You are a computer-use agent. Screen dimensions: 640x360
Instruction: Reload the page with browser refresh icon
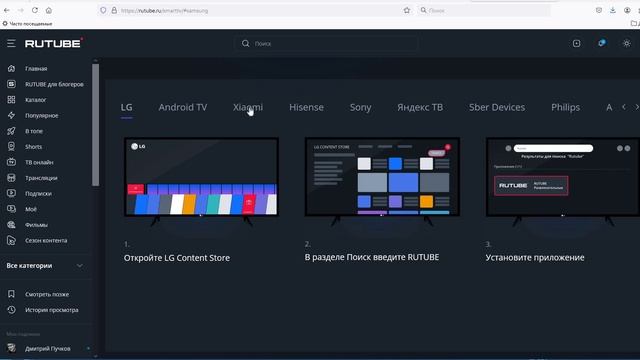[35, 10]
